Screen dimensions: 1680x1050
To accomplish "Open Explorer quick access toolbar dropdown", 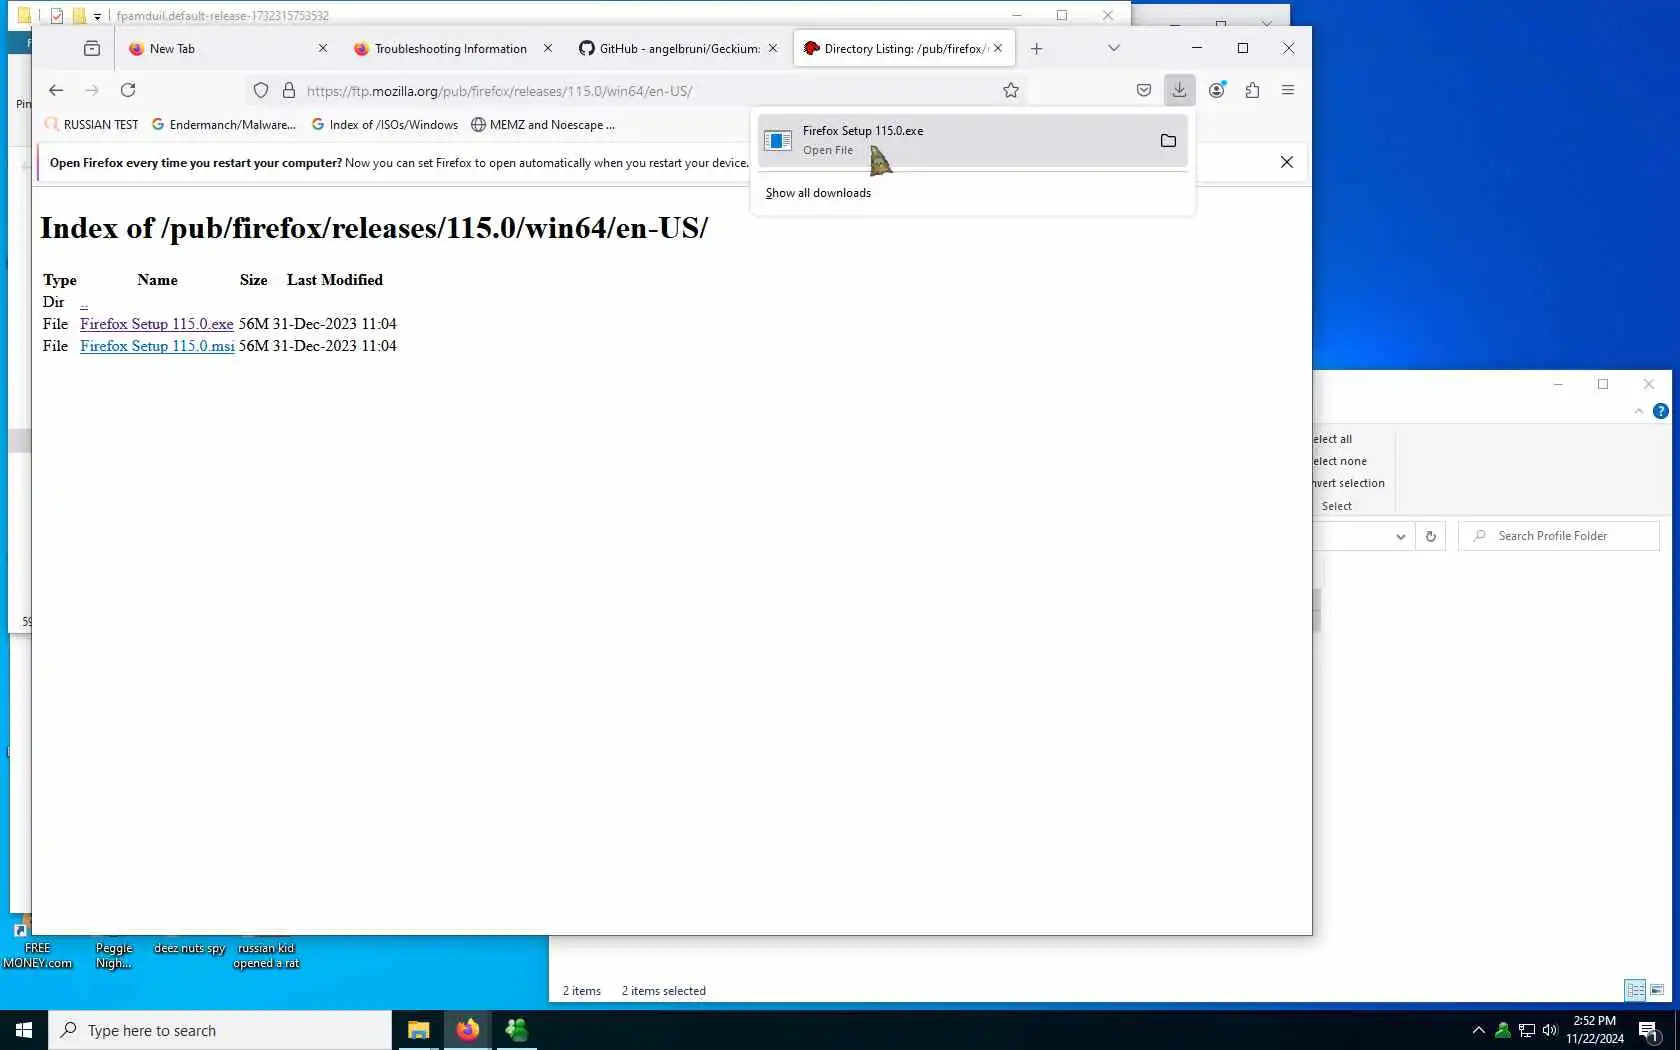I will tap(97, 16).
